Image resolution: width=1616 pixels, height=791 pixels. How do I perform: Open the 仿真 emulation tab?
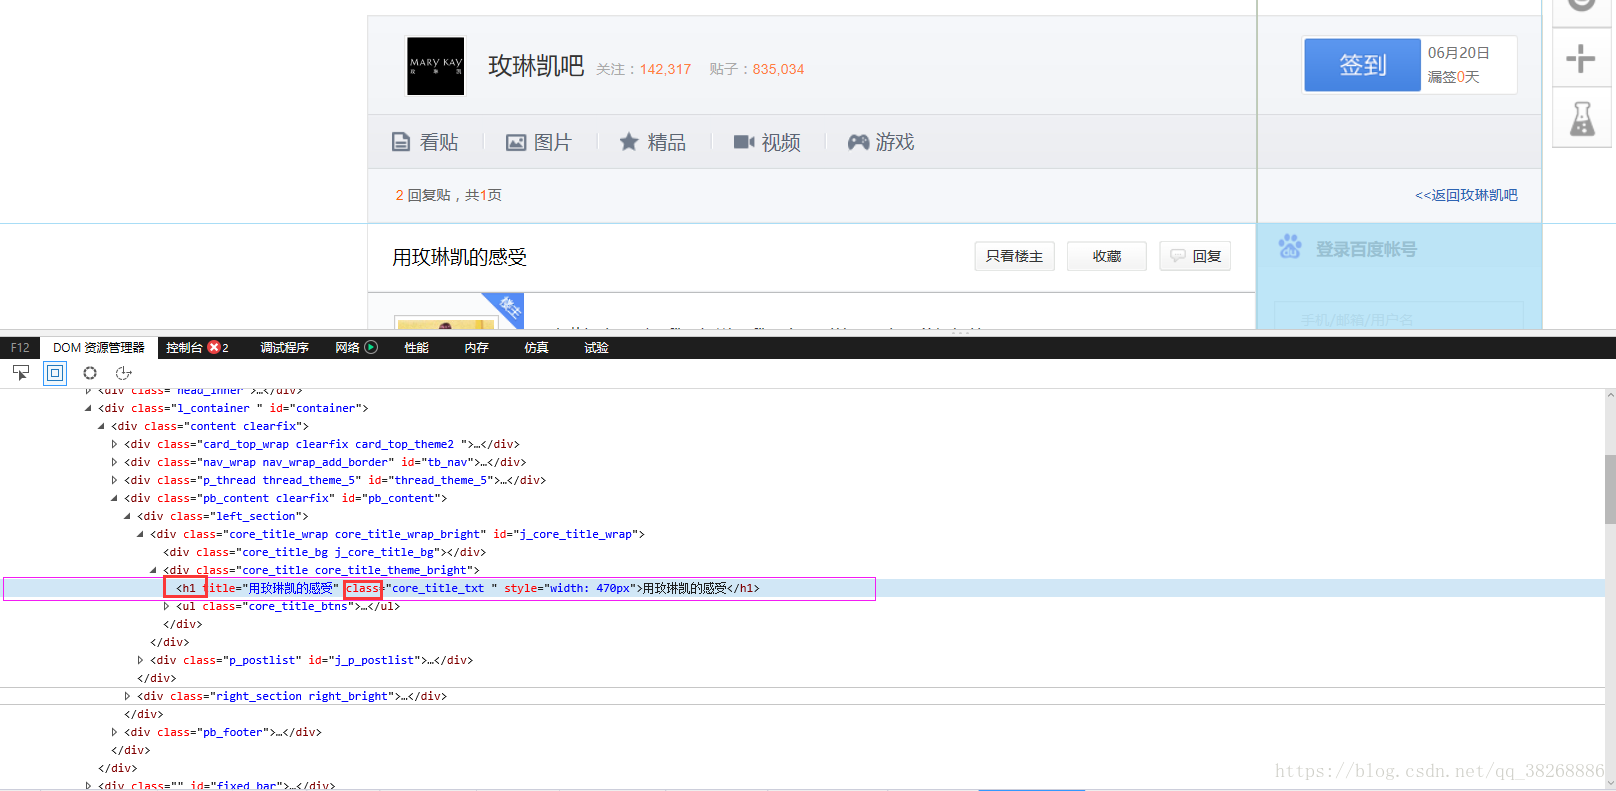[537, 348]
